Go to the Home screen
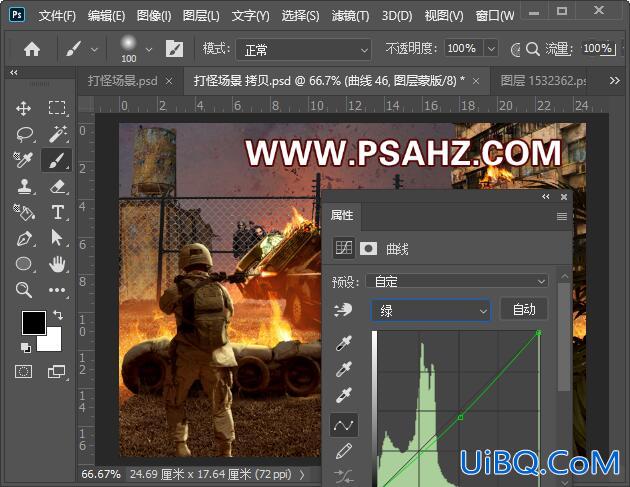630x487 pixels. tap(32, 49)
